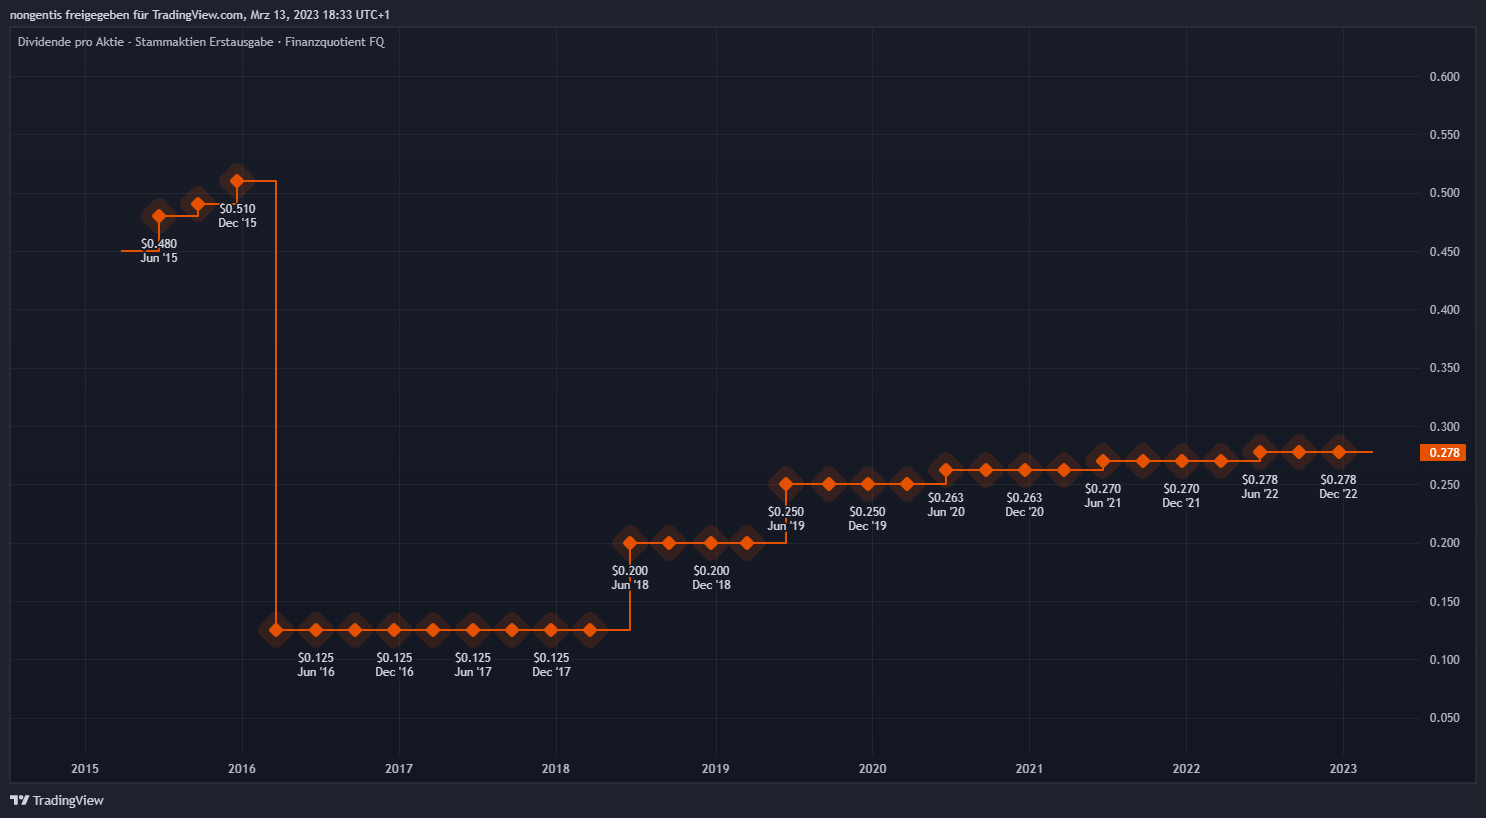Click the 'nongentis freigegeben' header text
The image size is (1486, 818).
(78, 15)
